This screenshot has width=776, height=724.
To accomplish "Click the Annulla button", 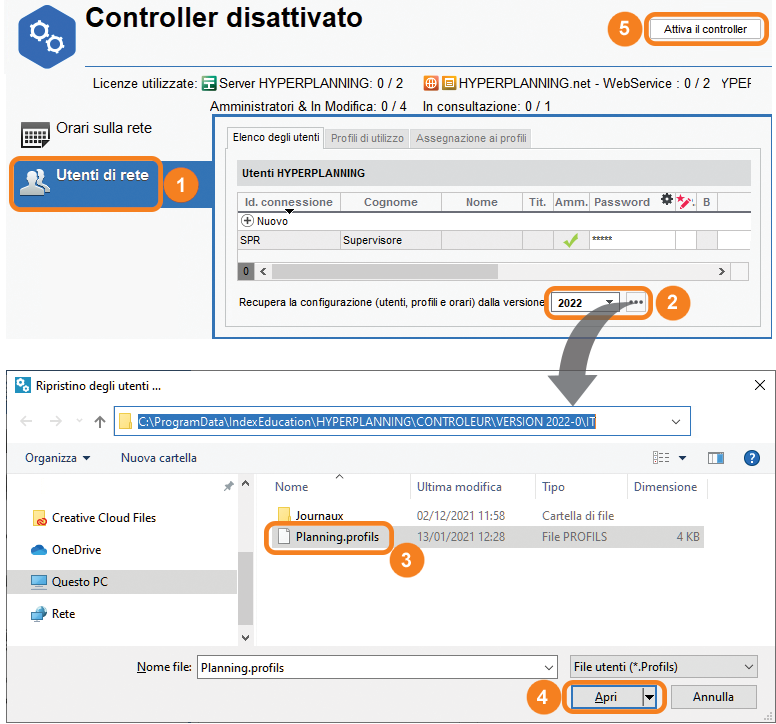I will [713, 697].
